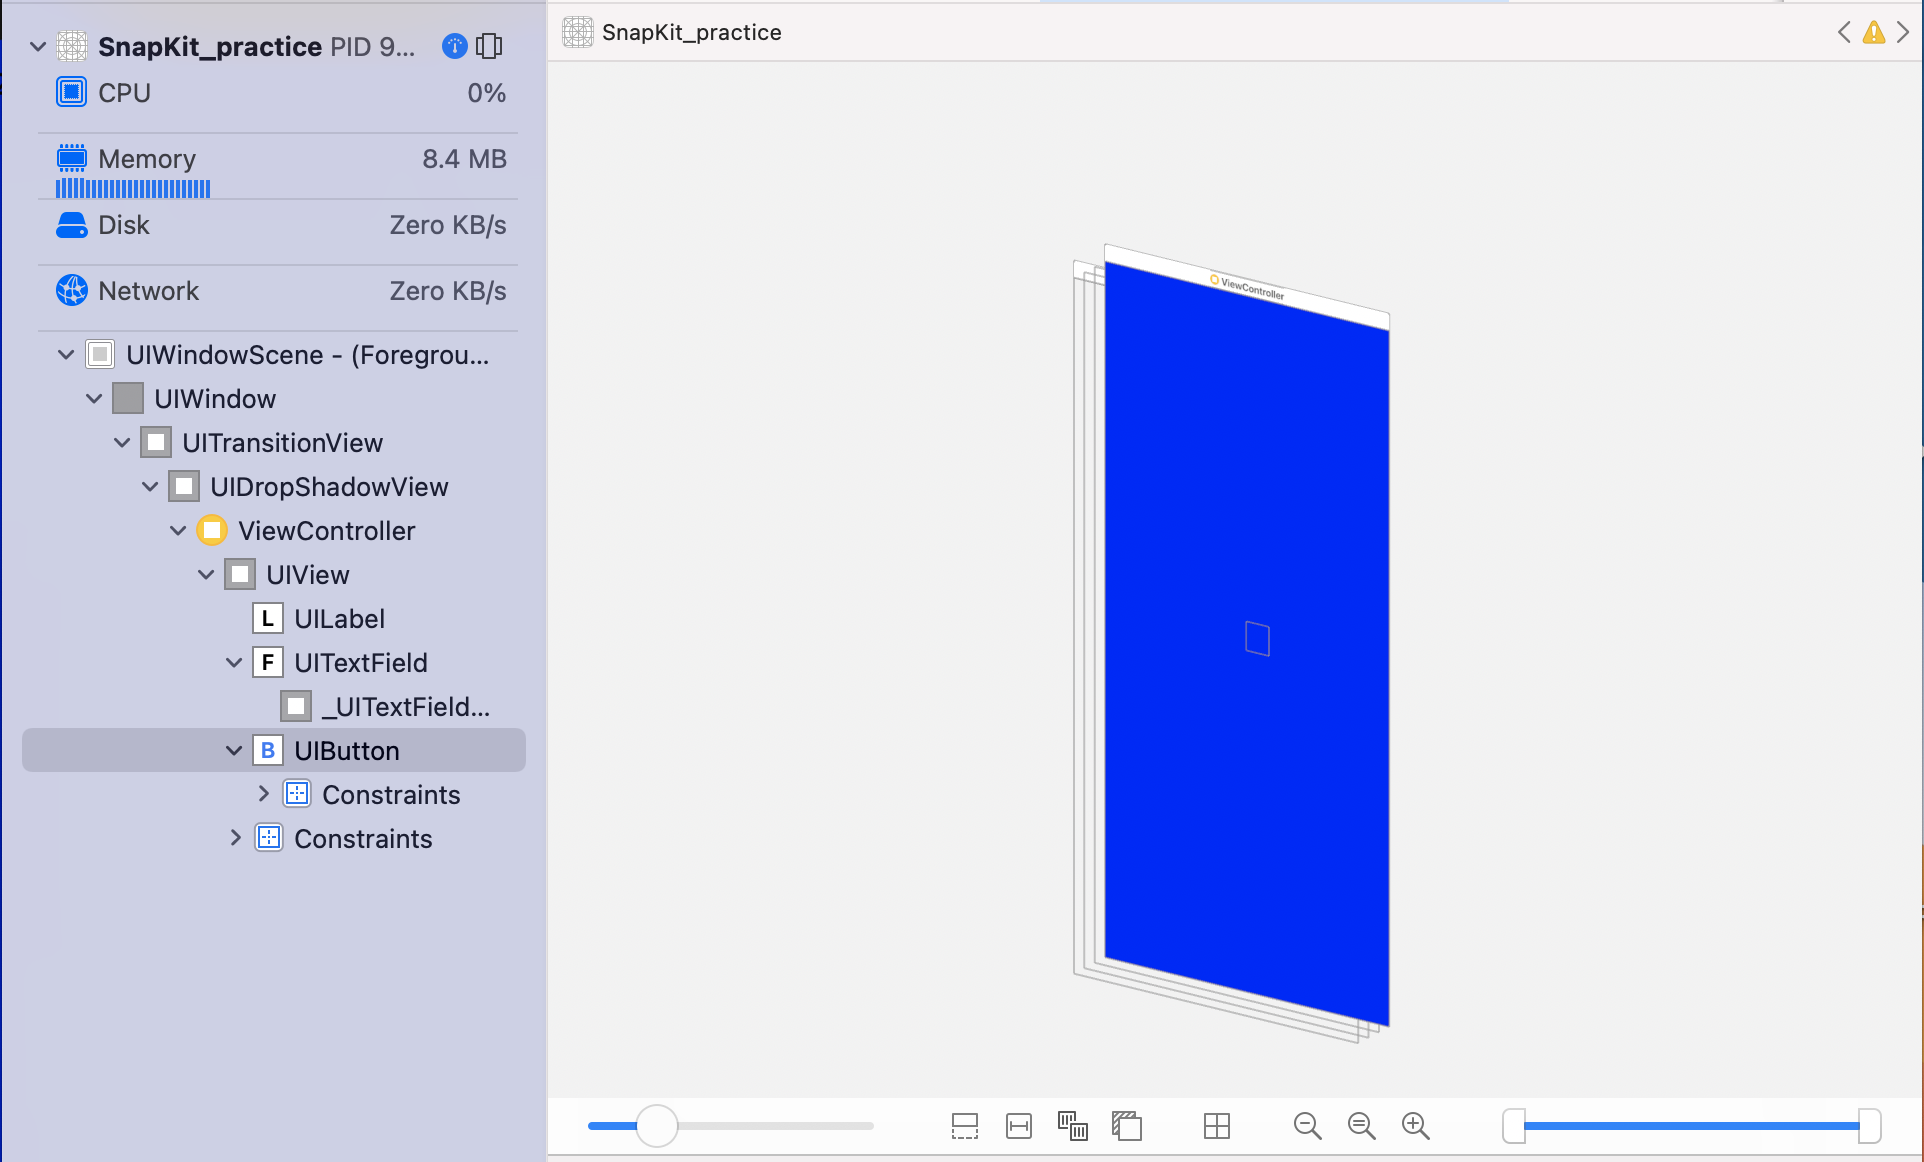
Task: Go to previous issue with left arrow
Action: click(x=1844, y=33)
